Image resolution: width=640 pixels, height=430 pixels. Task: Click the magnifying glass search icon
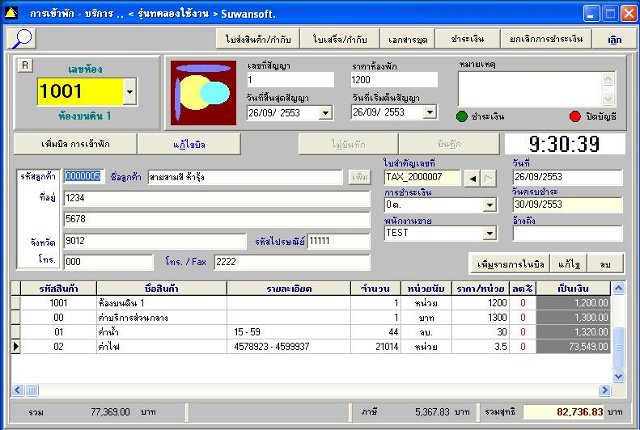[x=22, y=38]
